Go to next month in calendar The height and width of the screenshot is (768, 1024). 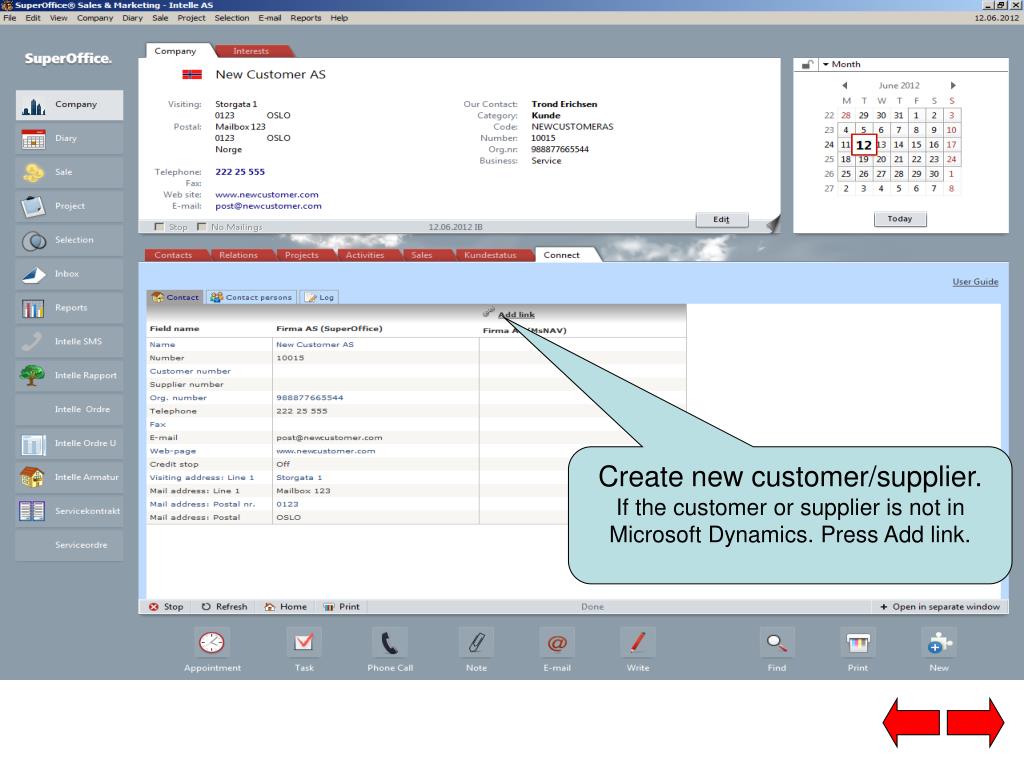coord(953,86)
